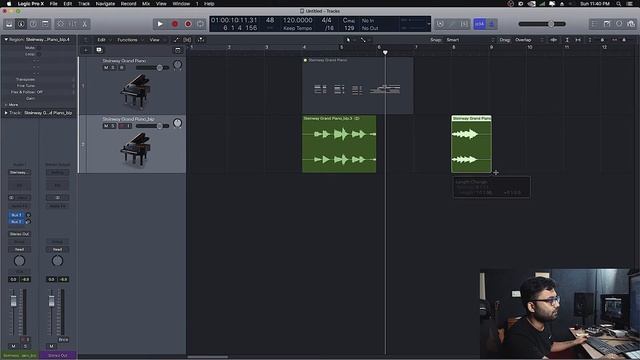This screenshot has width=640, height=360.
Task: Open the Library panel icon
Action: click(x=9, y=24)
